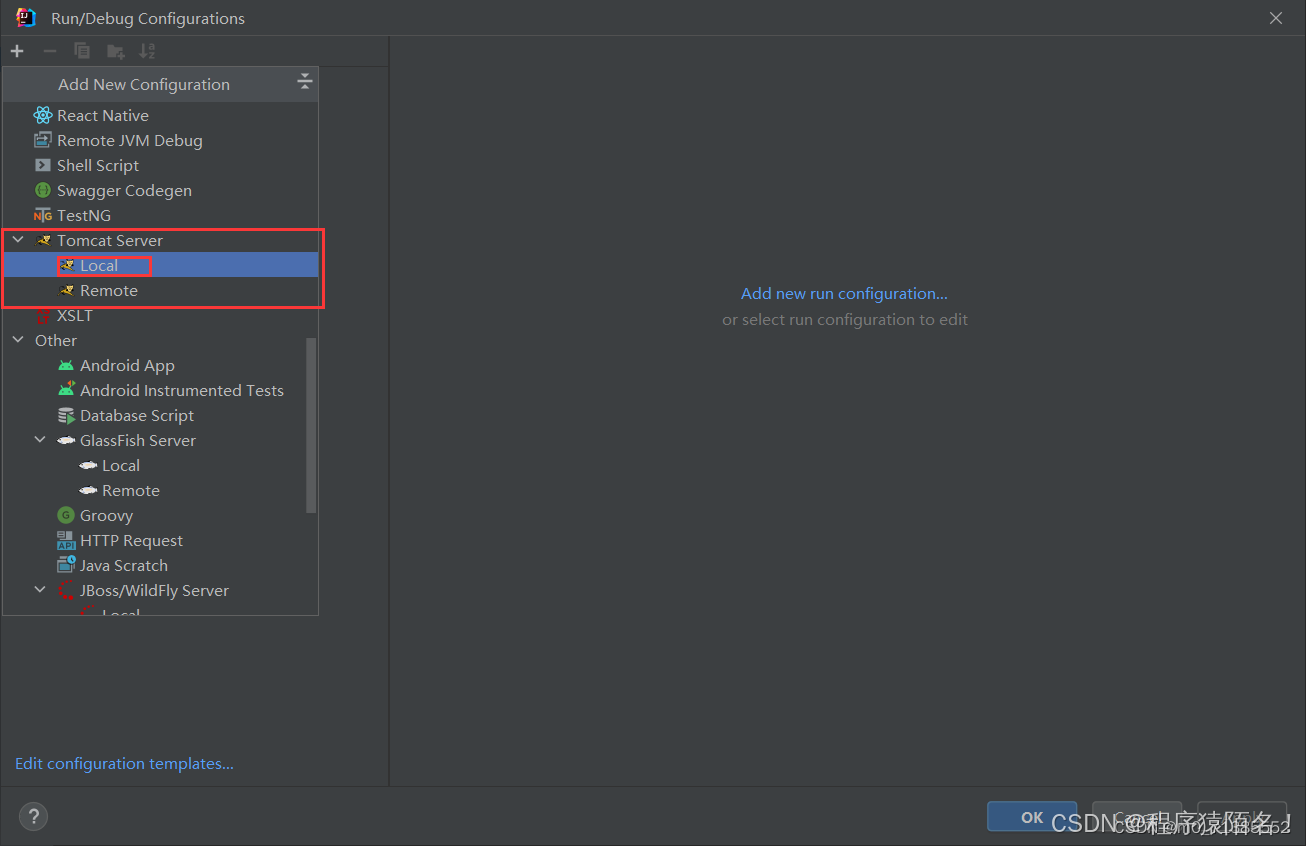1306x846 pixels.
Task: Click the Shell Script terminal icon
Action: click(42, 165)
